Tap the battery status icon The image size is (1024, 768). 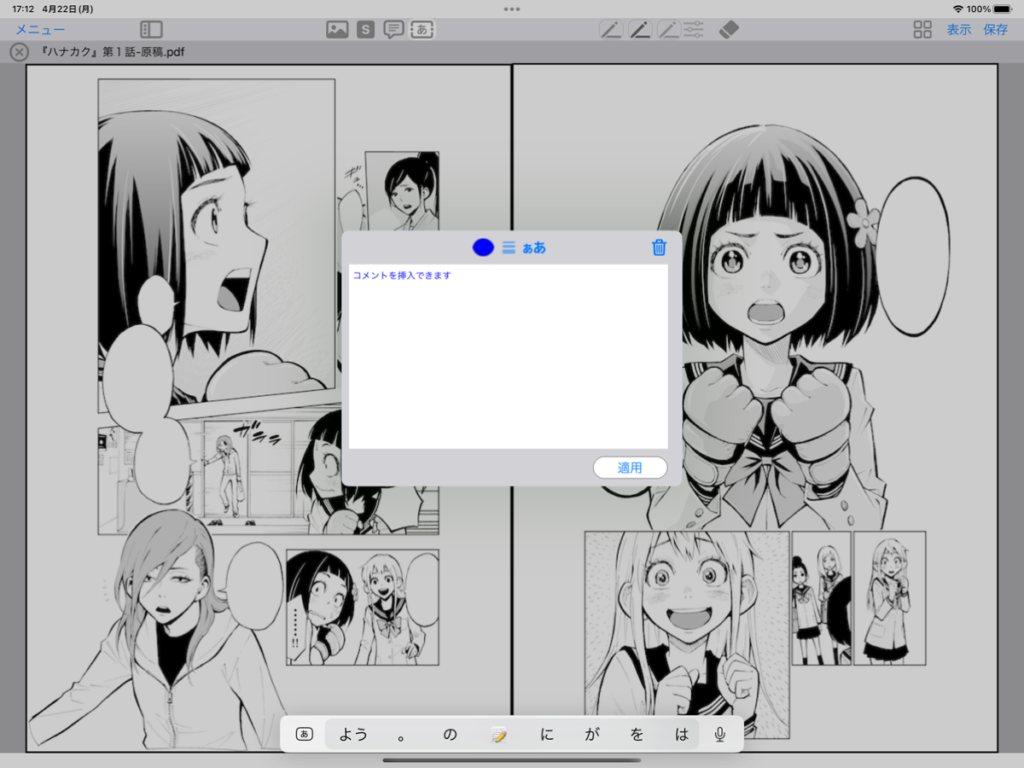[x=1003, y=9]
